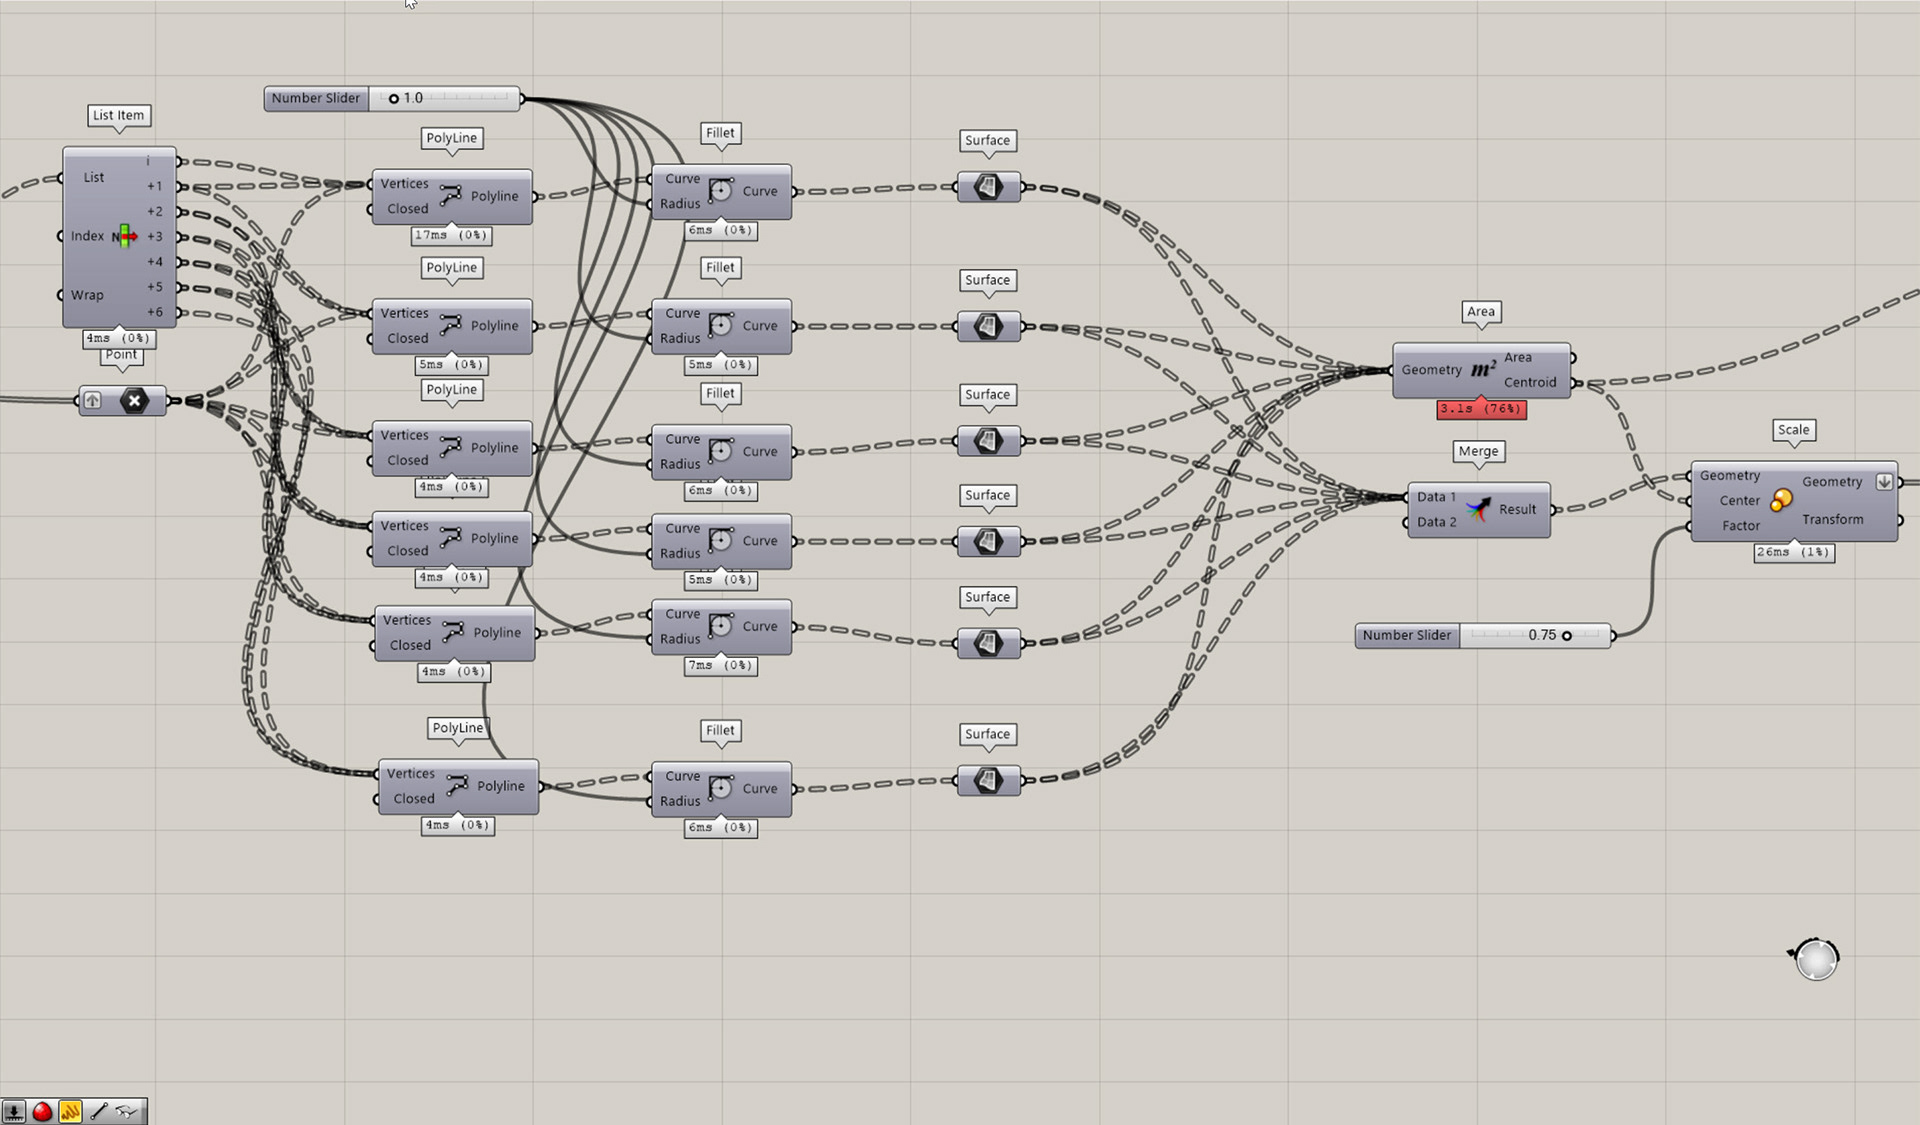Click the Closed input of top PolyLine

(x=407, y=209)
